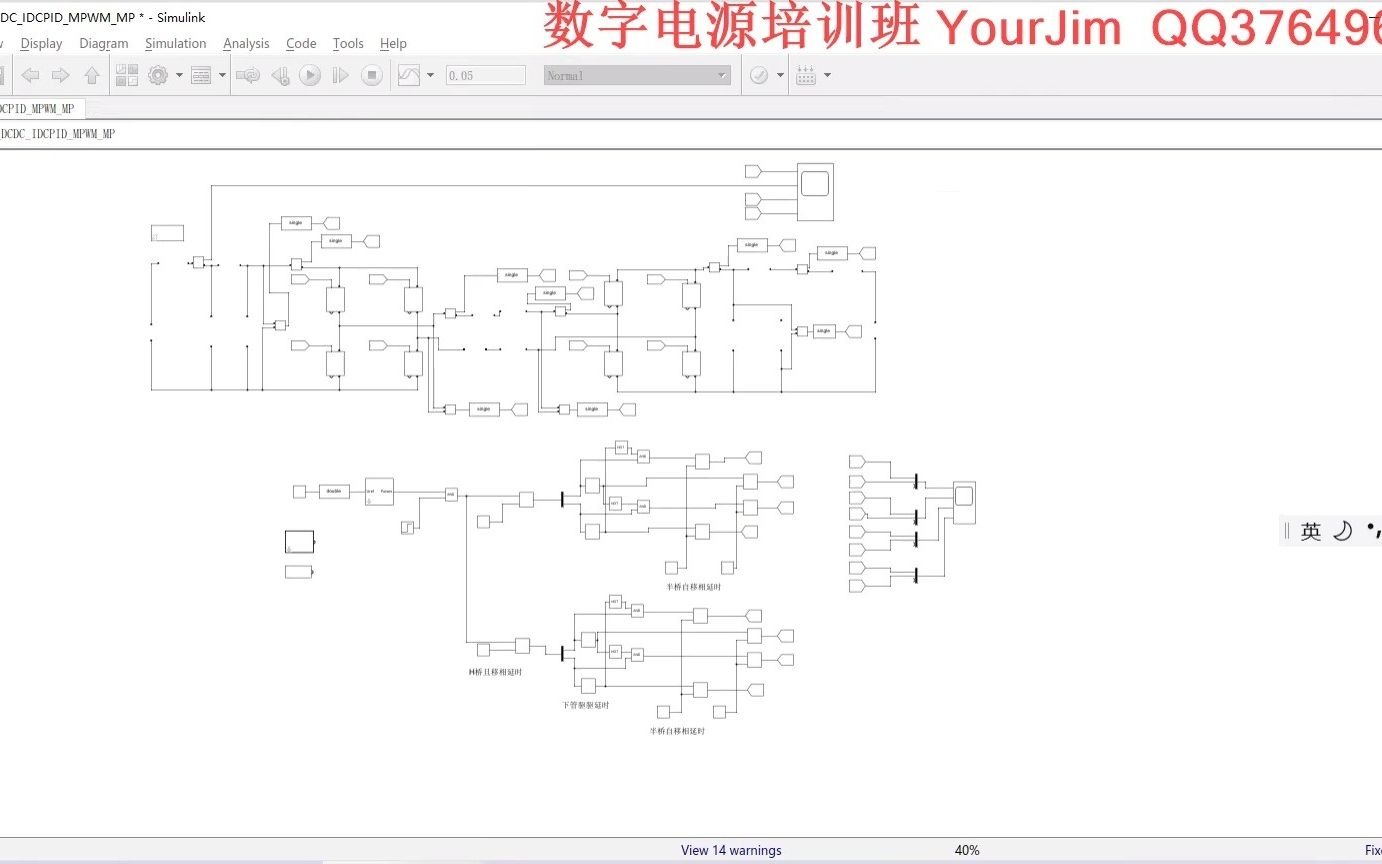Update the diagram with the refresh icon
The height and width of the screenshot is (864, 1382).
(248, 74)
